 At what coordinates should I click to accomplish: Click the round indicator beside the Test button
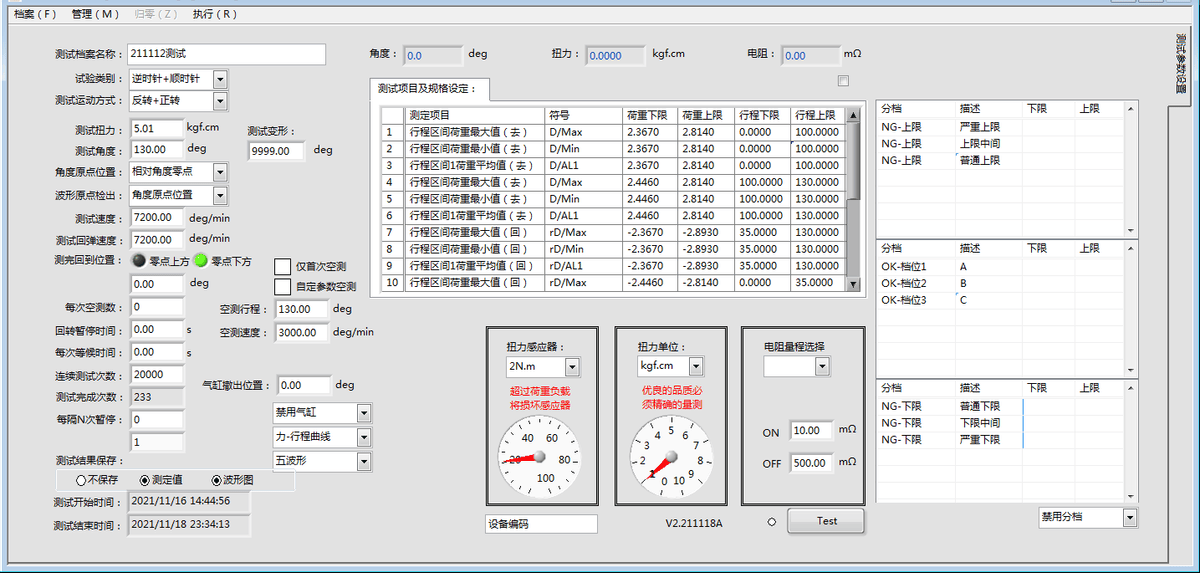[x=771, y=521]
